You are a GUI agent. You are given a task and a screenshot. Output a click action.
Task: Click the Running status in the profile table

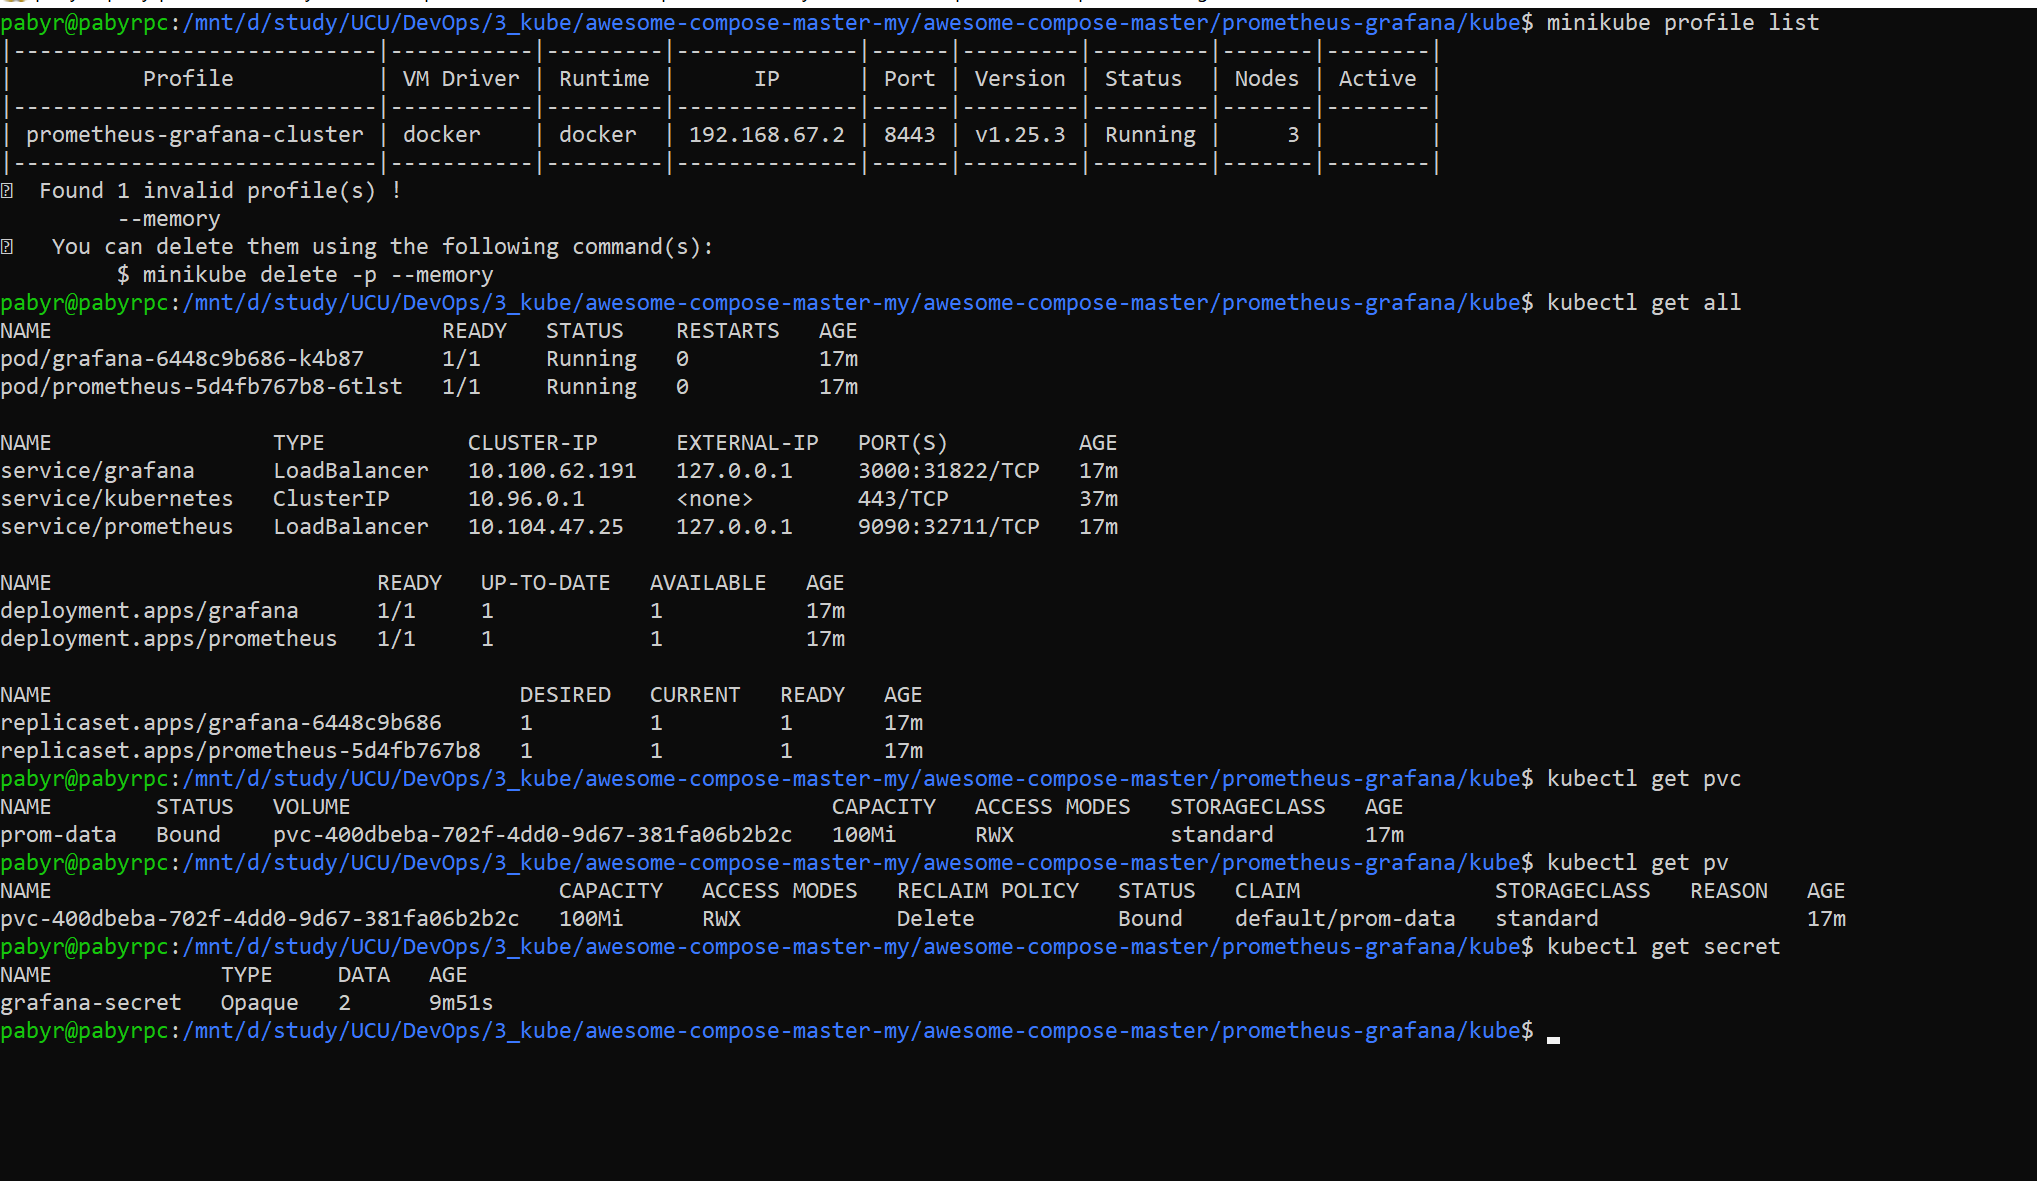tap(1148, 134)
